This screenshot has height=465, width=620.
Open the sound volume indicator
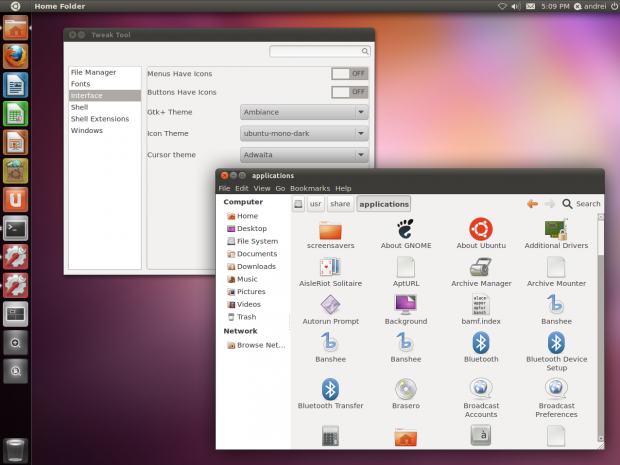516,6
